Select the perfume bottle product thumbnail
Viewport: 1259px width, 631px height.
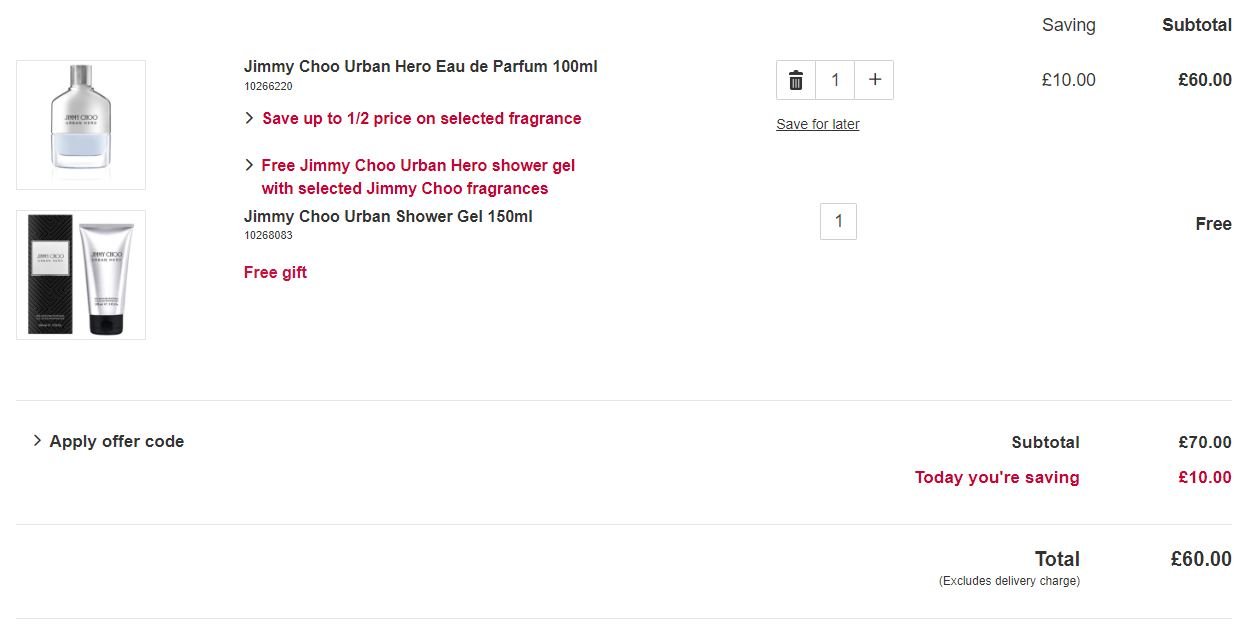point(81,125)
